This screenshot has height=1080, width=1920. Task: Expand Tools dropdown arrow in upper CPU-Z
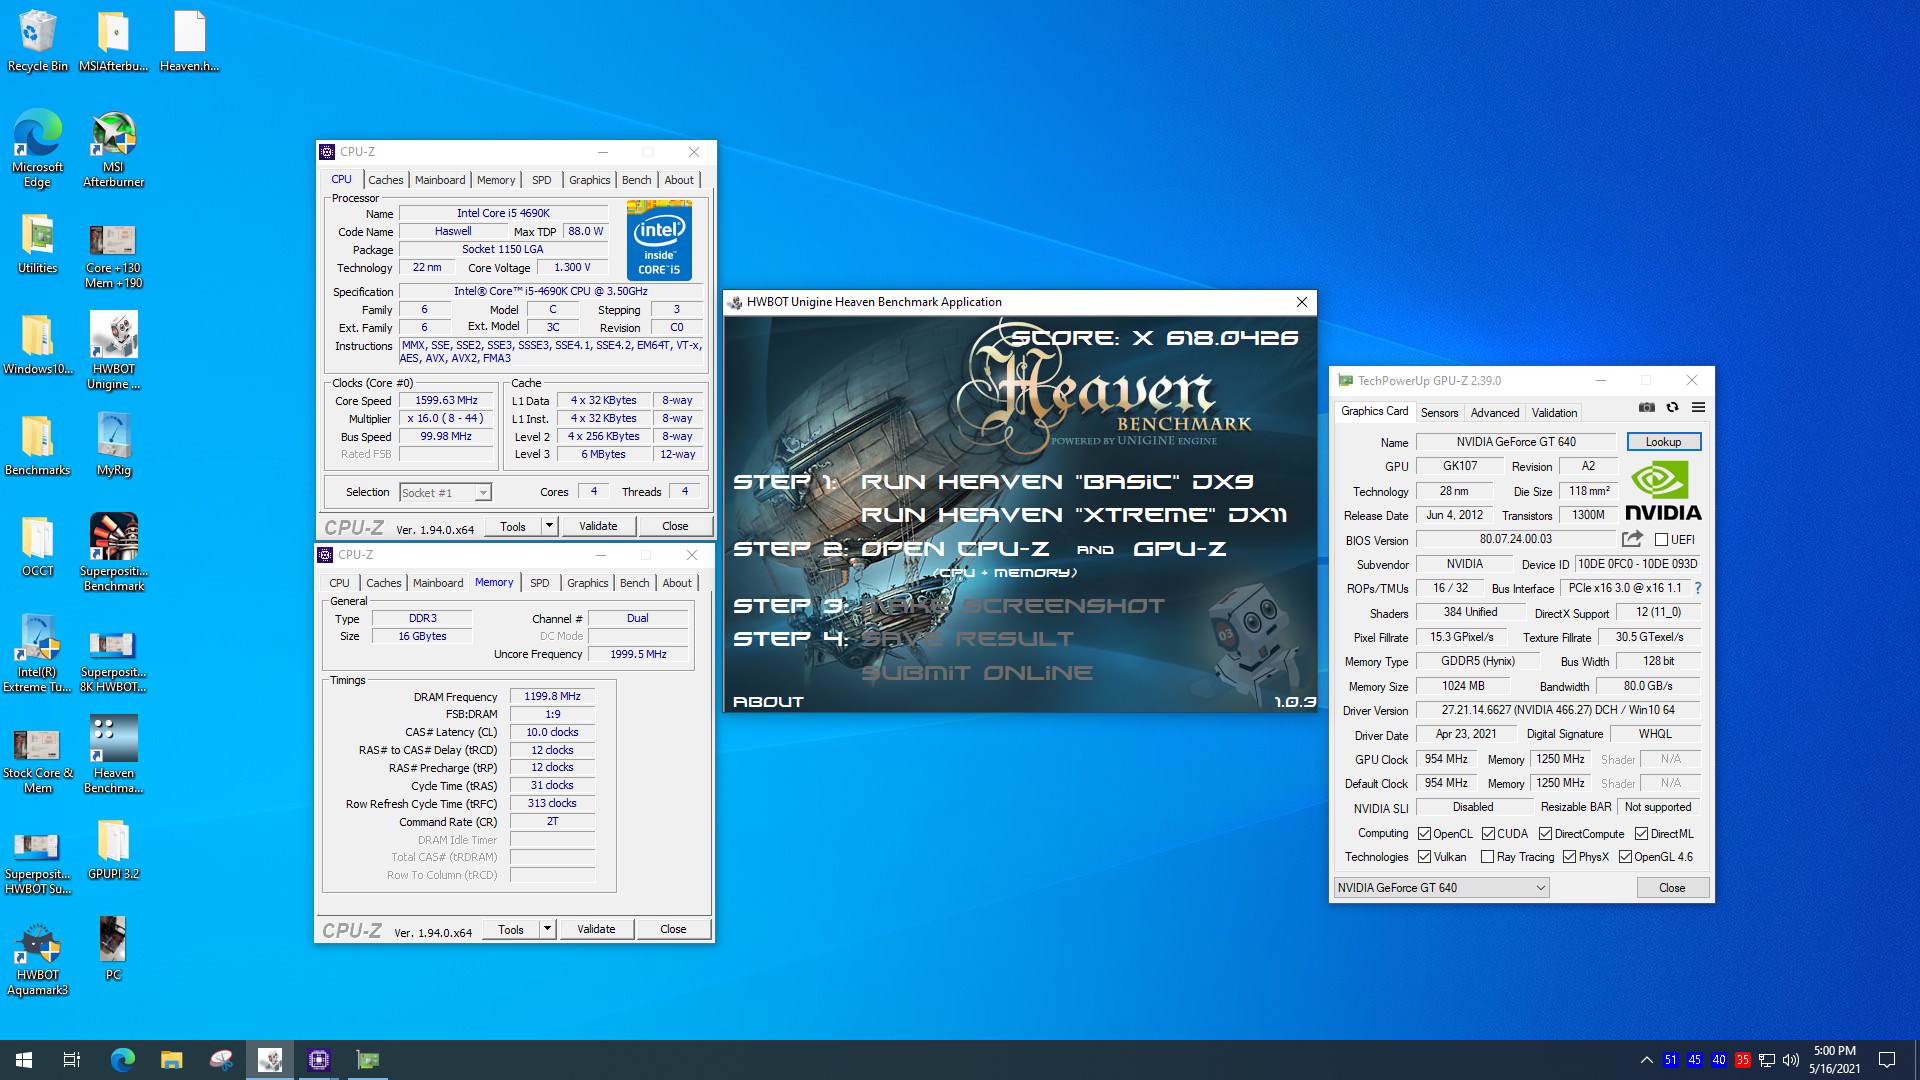(x=549, y=526)
